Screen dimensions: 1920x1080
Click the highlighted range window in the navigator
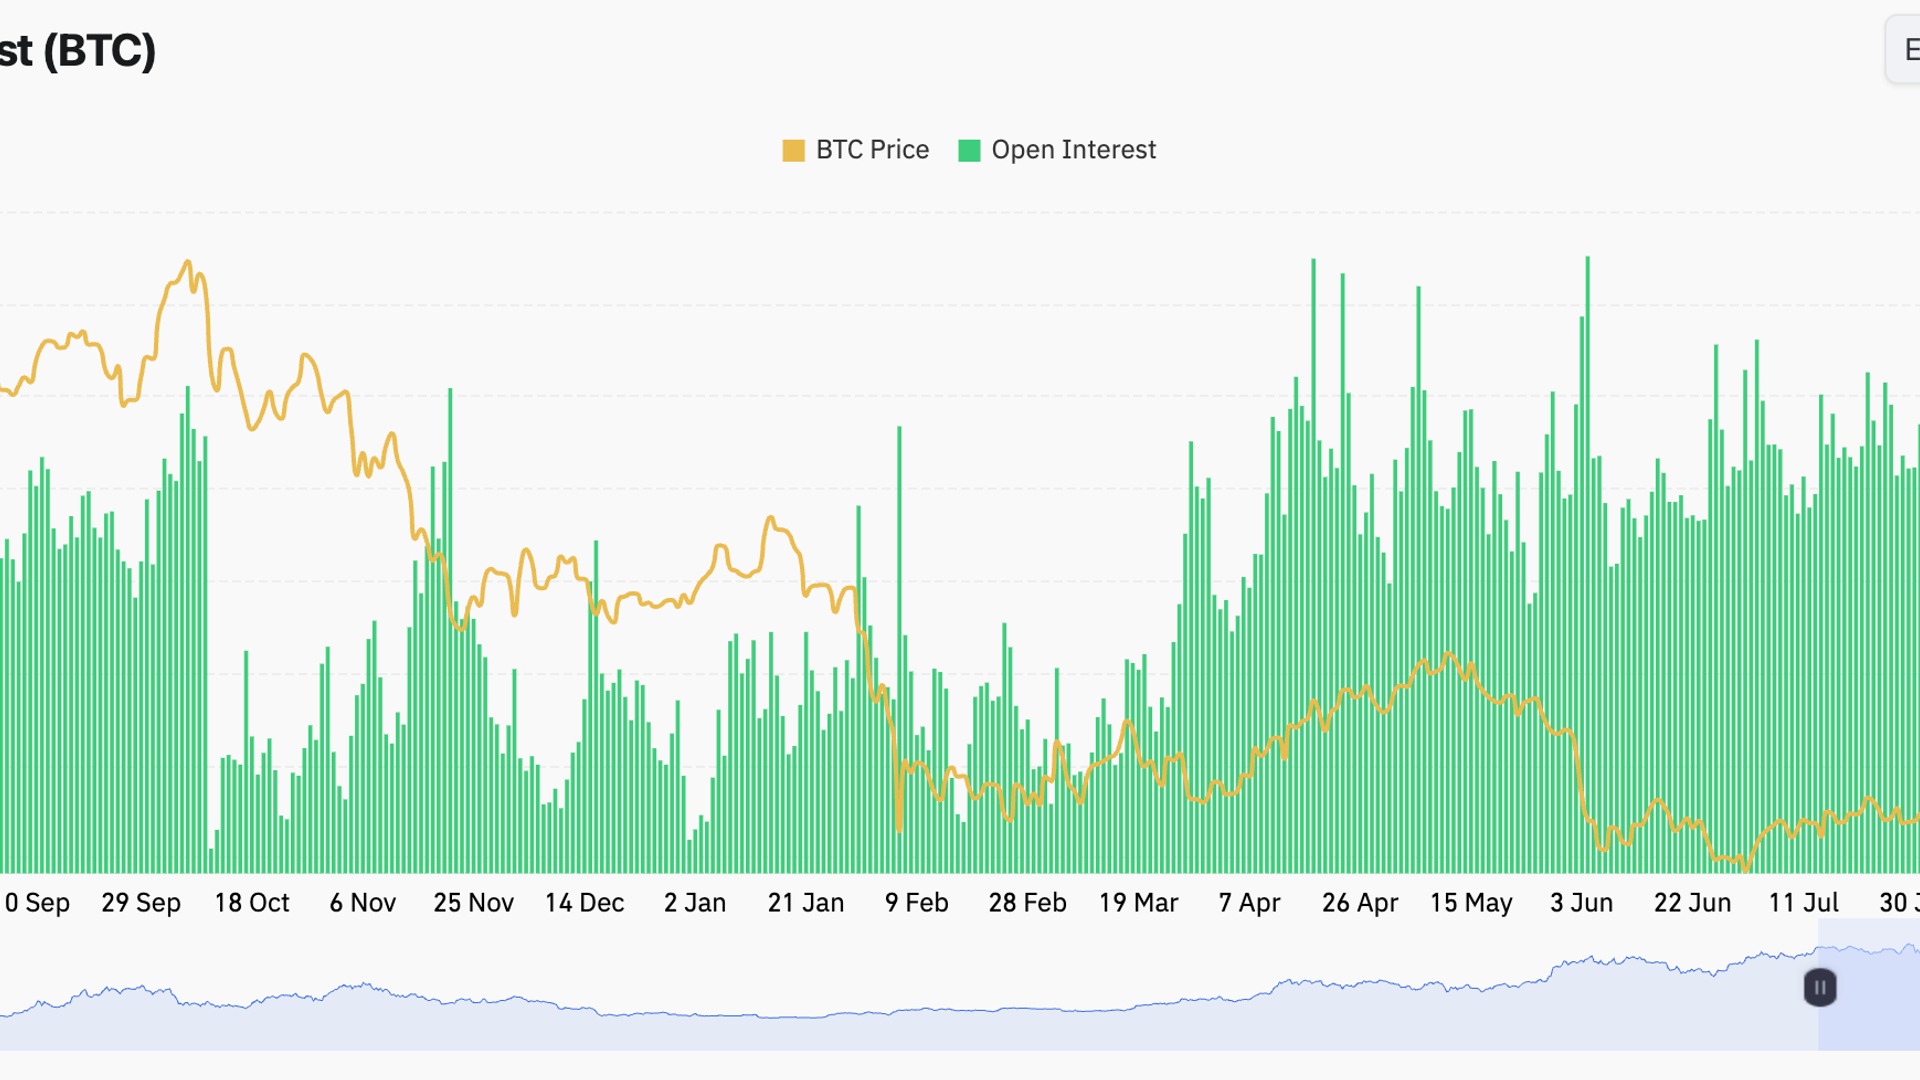click(x=1869, y=985)
